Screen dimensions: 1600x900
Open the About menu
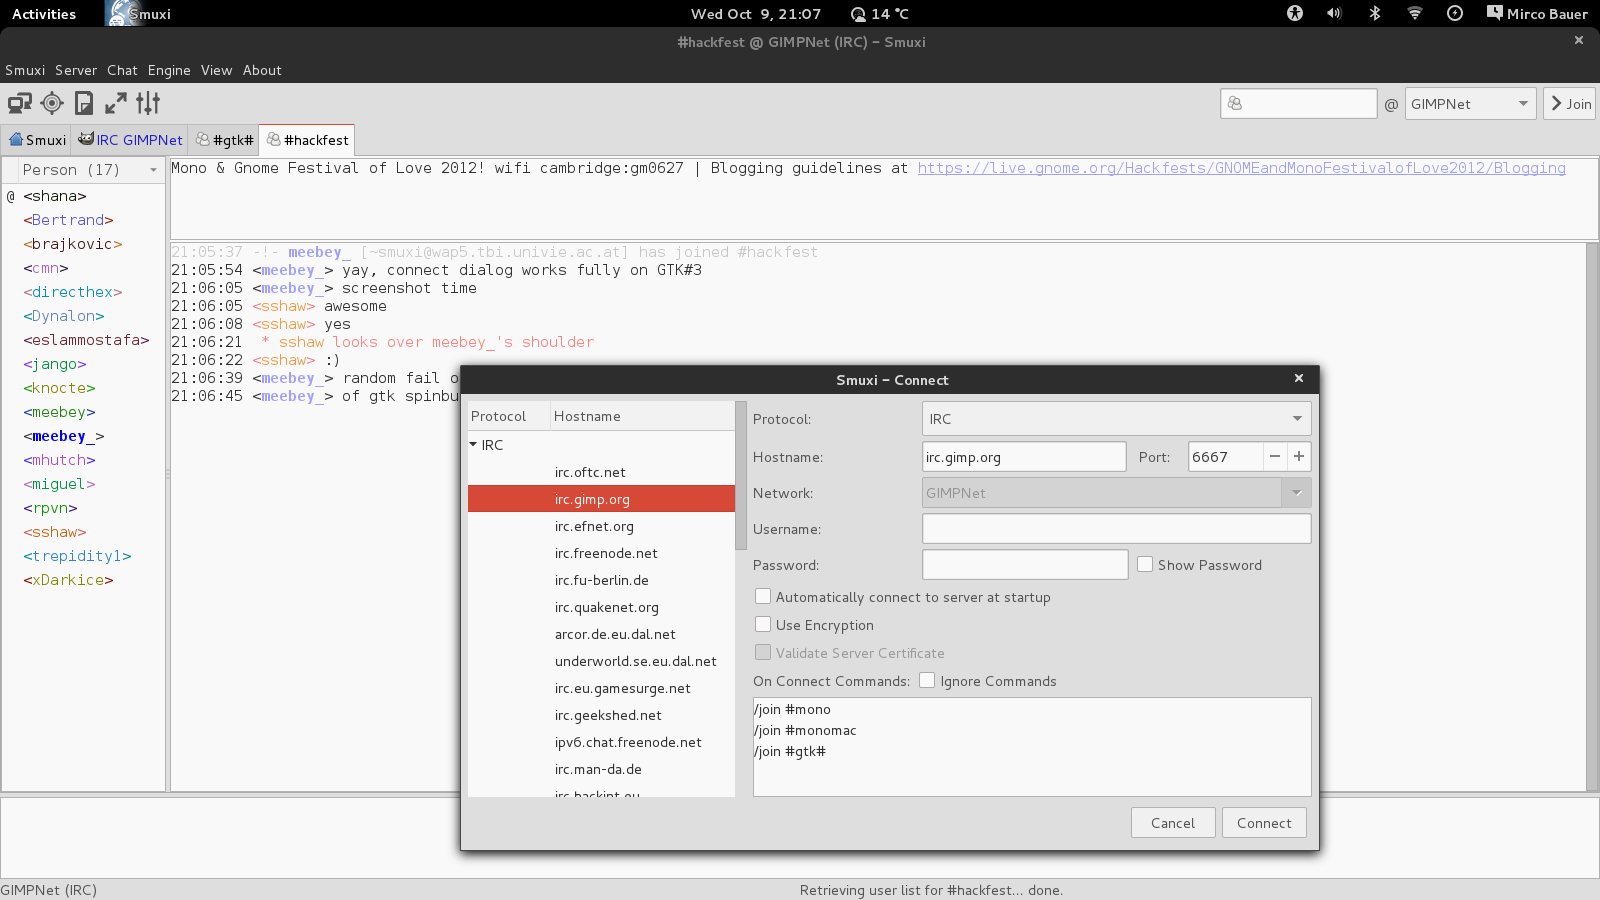262,70
